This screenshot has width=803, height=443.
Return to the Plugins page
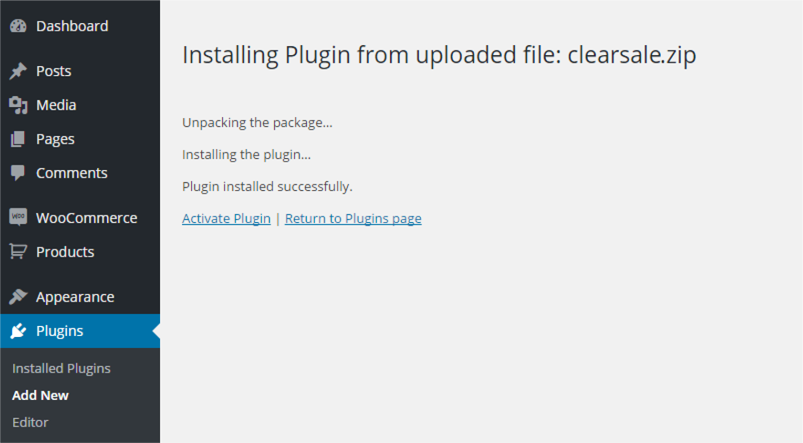click(353, 218)
